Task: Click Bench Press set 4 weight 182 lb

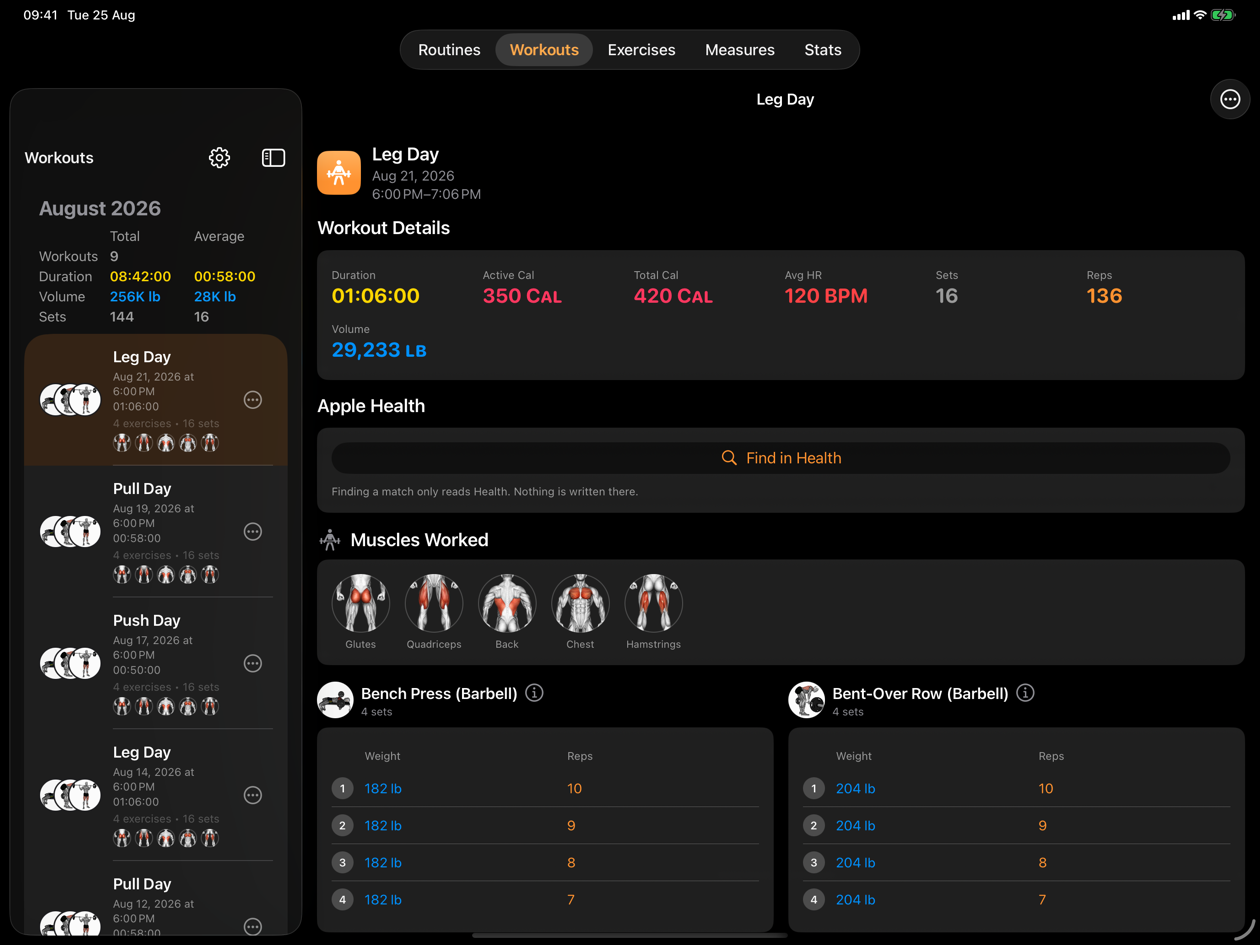Action: pyautogui.click(x=383, y=900)
